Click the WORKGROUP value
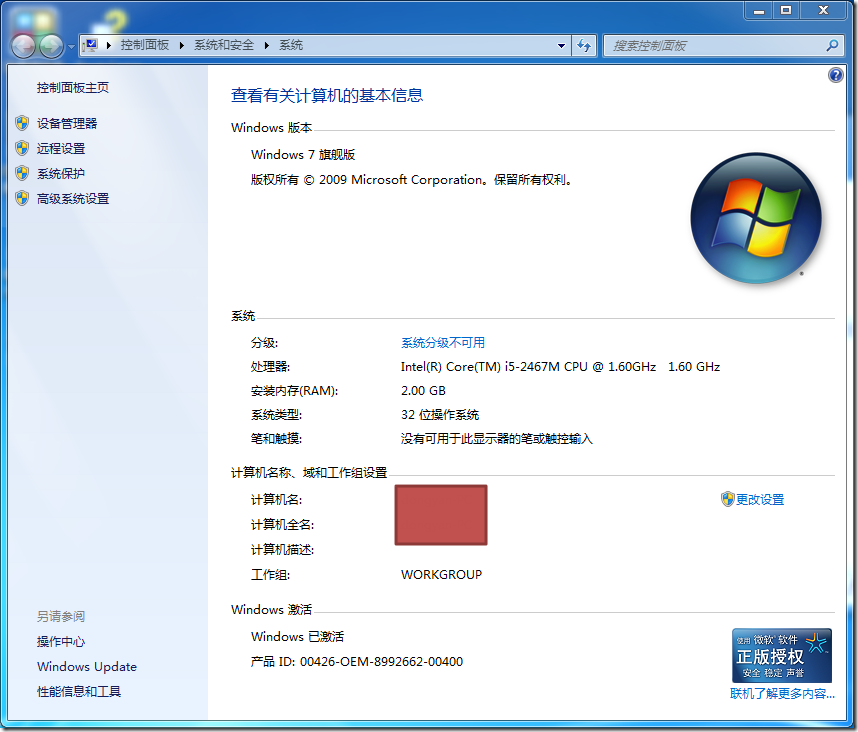Viewport: 858px width, 732px height. (442, 575)
